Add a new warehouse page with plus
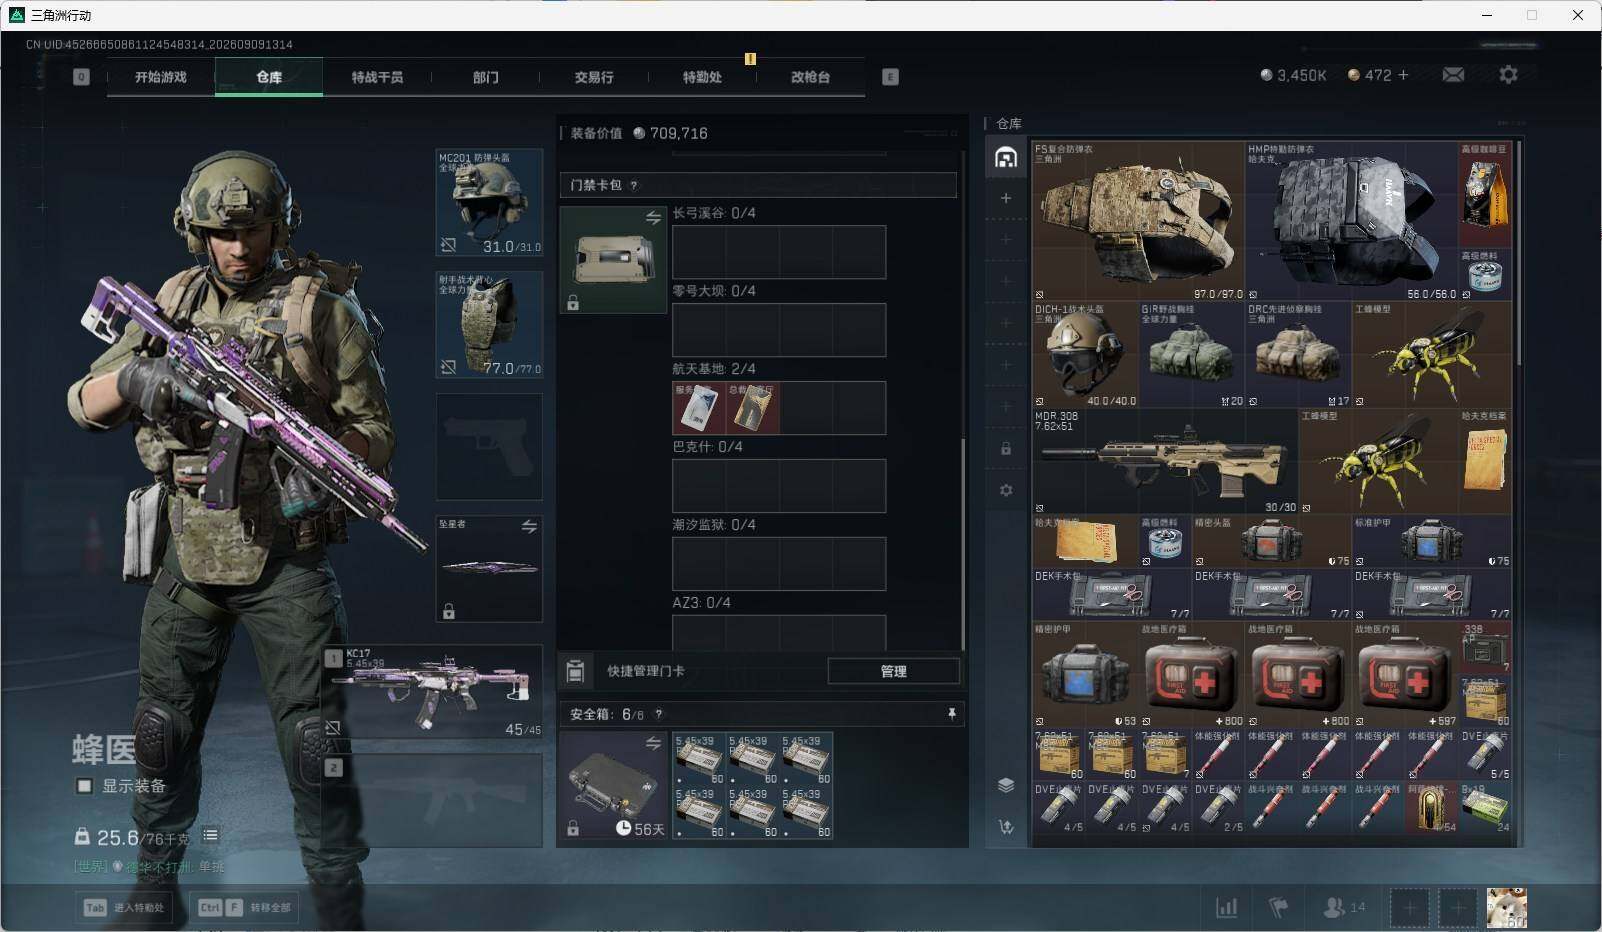Screen dimensions: 1602x932 tap(1006, 198)
